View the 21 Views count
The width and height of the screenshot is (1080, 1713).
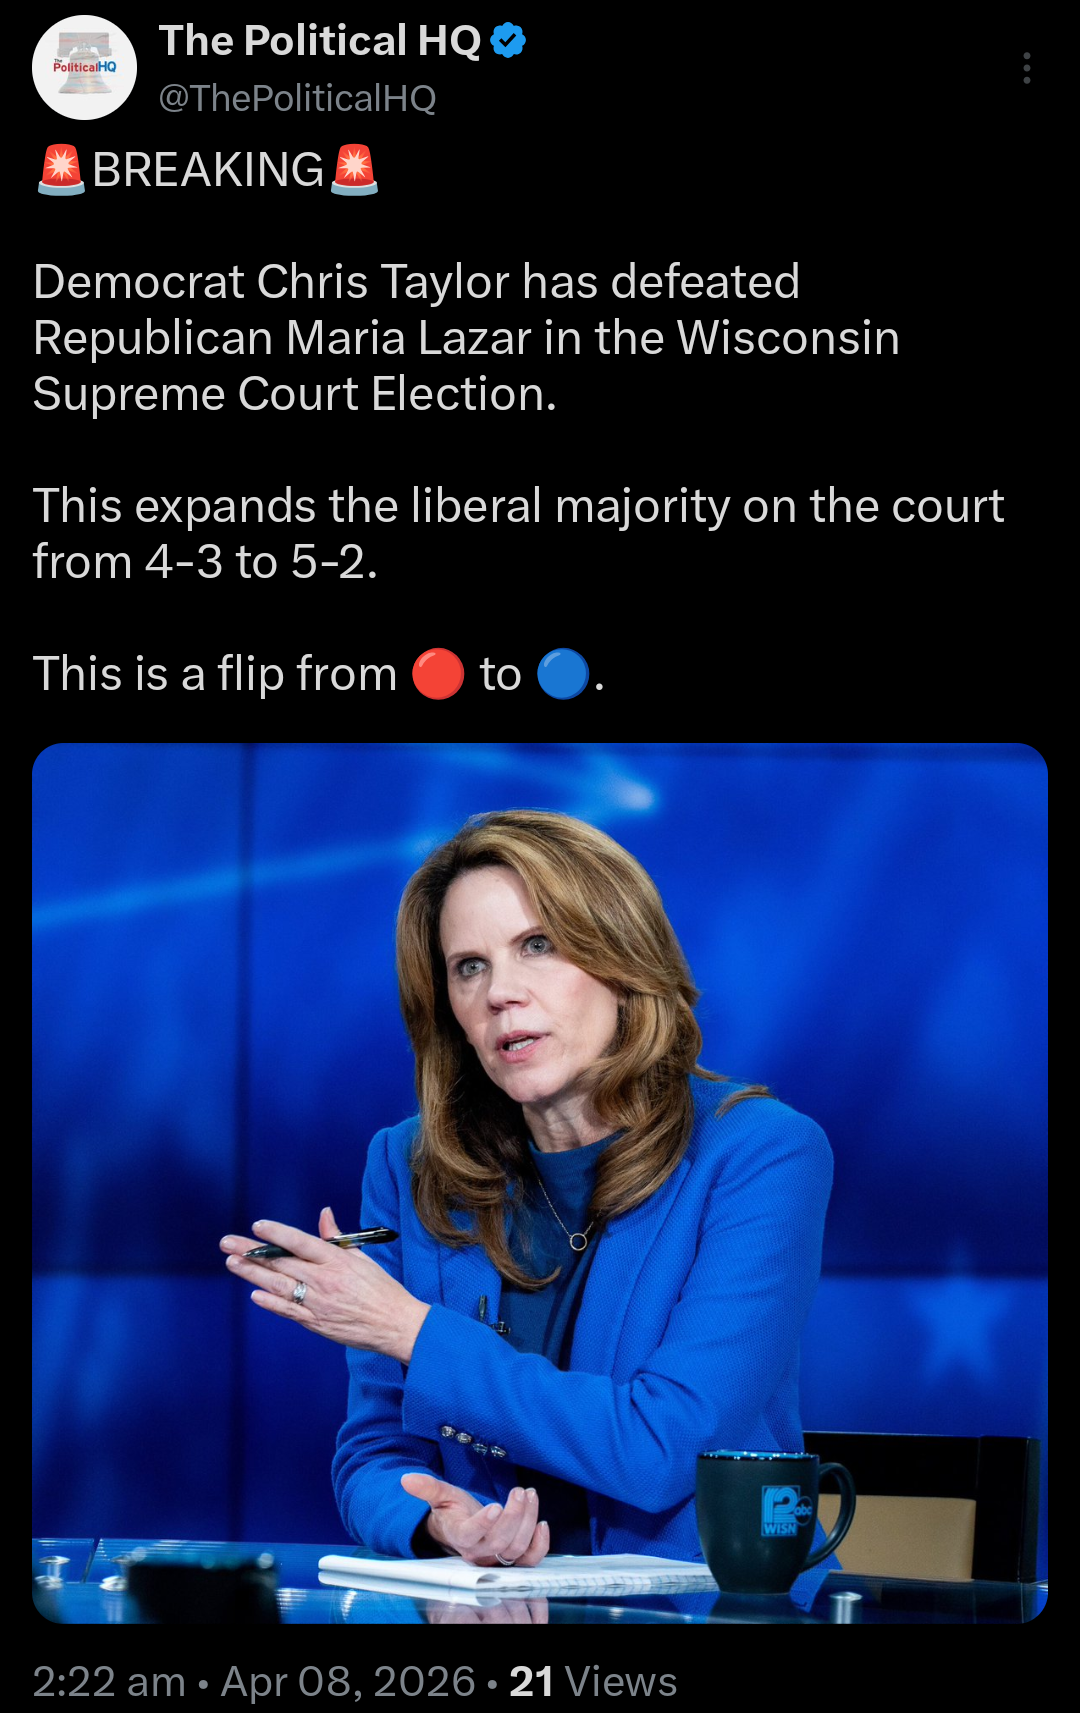593,1682
